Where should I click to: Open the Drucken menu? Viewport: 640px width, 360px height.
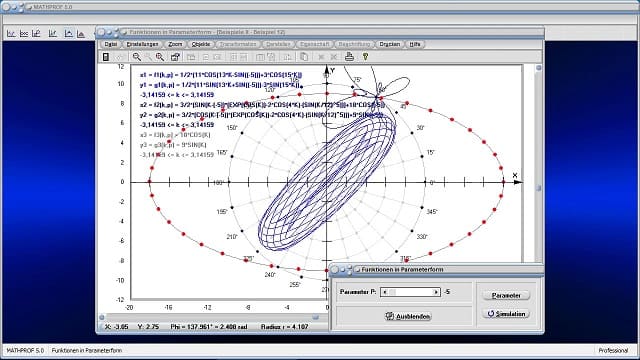(x=390, y=44)
